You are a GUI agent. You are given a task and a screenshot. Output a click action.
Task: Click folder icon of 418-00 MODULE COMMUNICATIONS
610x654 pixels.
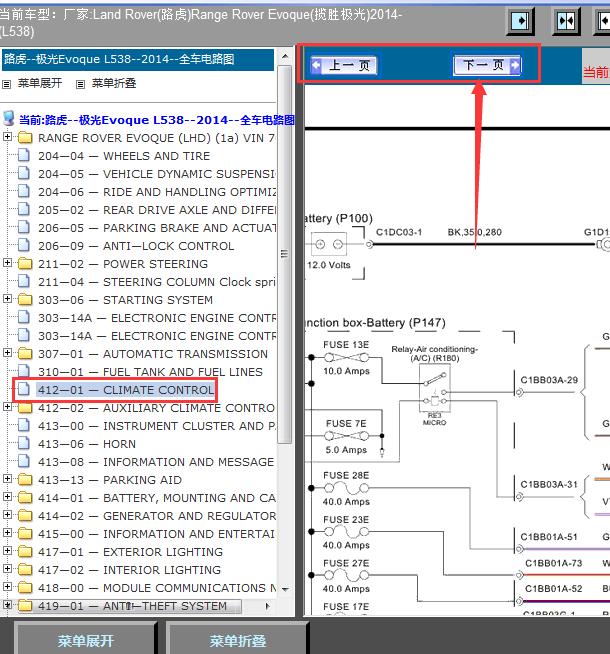(x=25, y=587)
